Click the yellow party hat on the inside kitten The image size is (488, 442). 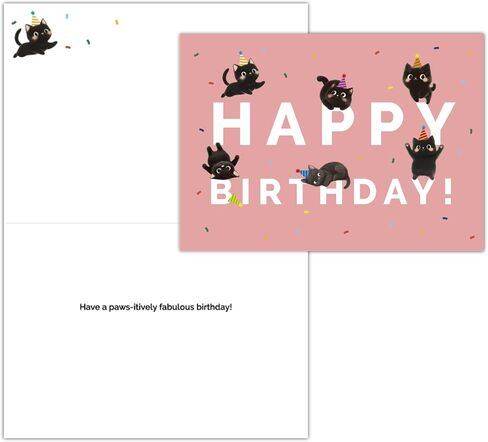coord(35,19)
